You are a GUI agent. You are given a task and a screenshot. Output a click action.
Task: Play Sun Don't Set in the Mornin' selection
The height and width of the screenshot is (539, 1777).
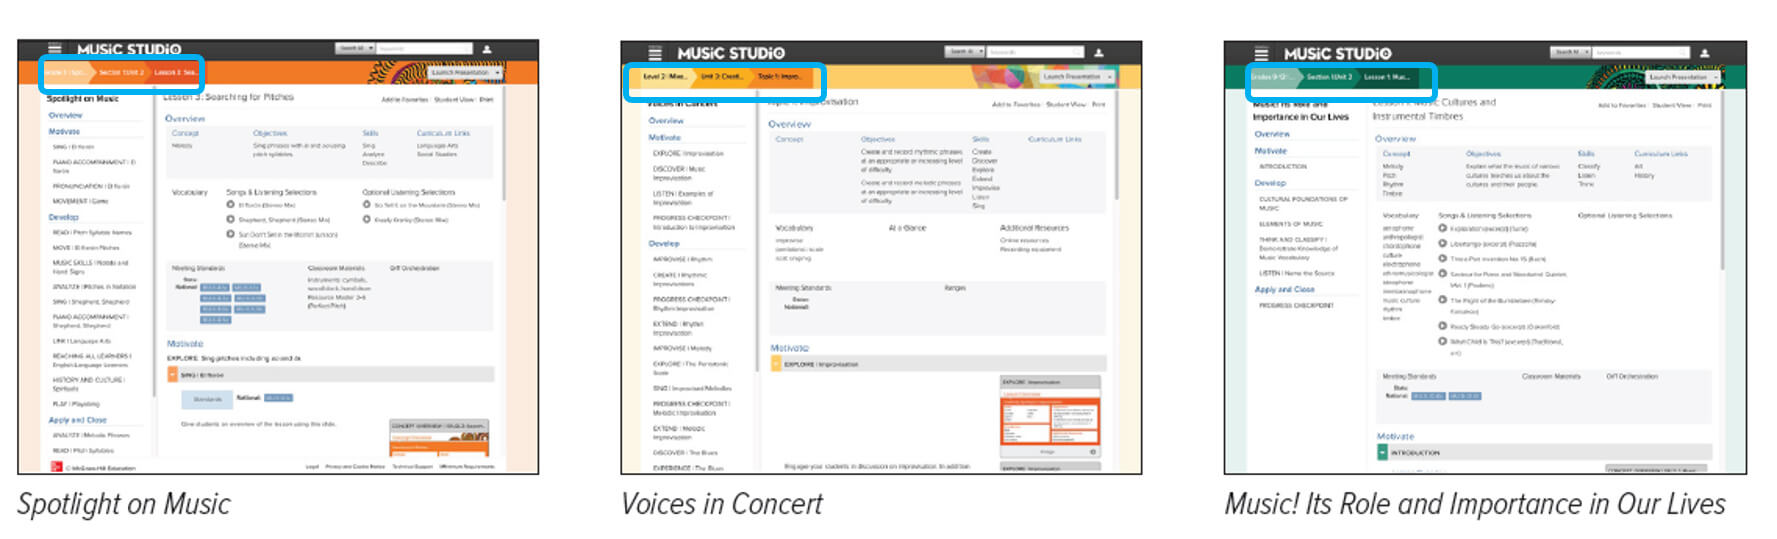pos(230,234)
